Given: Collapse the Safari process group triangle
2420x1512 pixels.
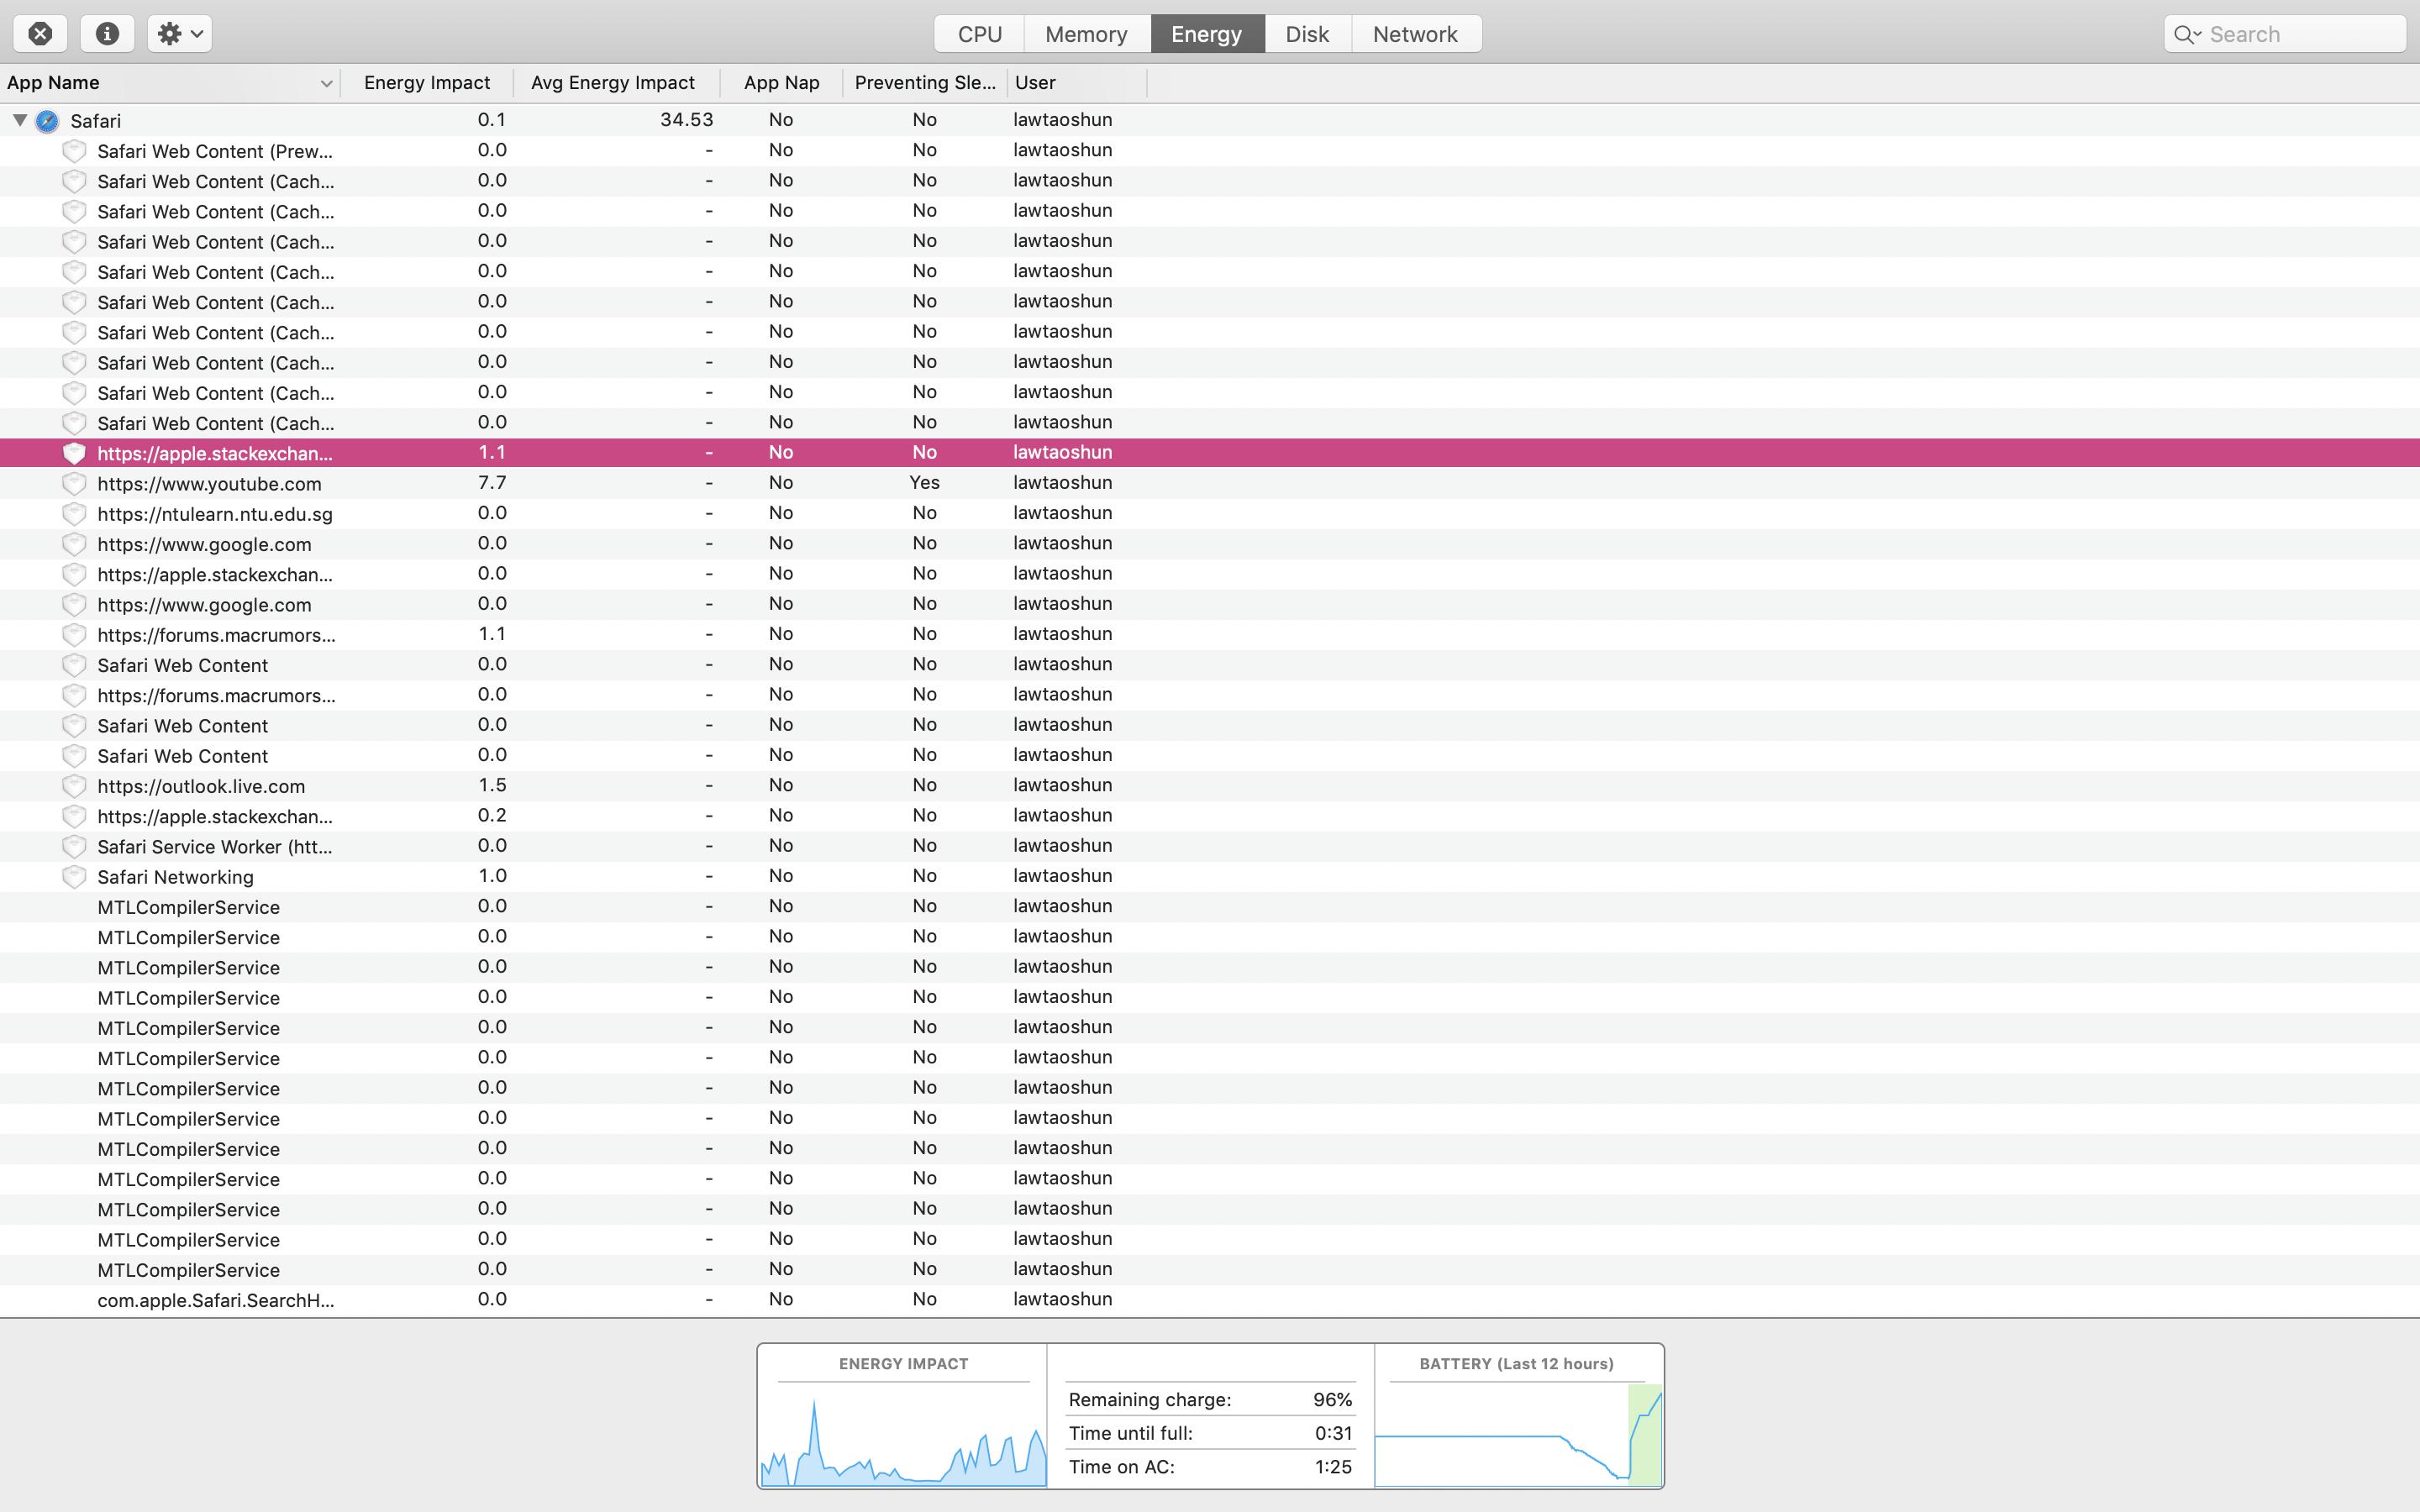Looking at the screenshot, I should coord(19,120).
